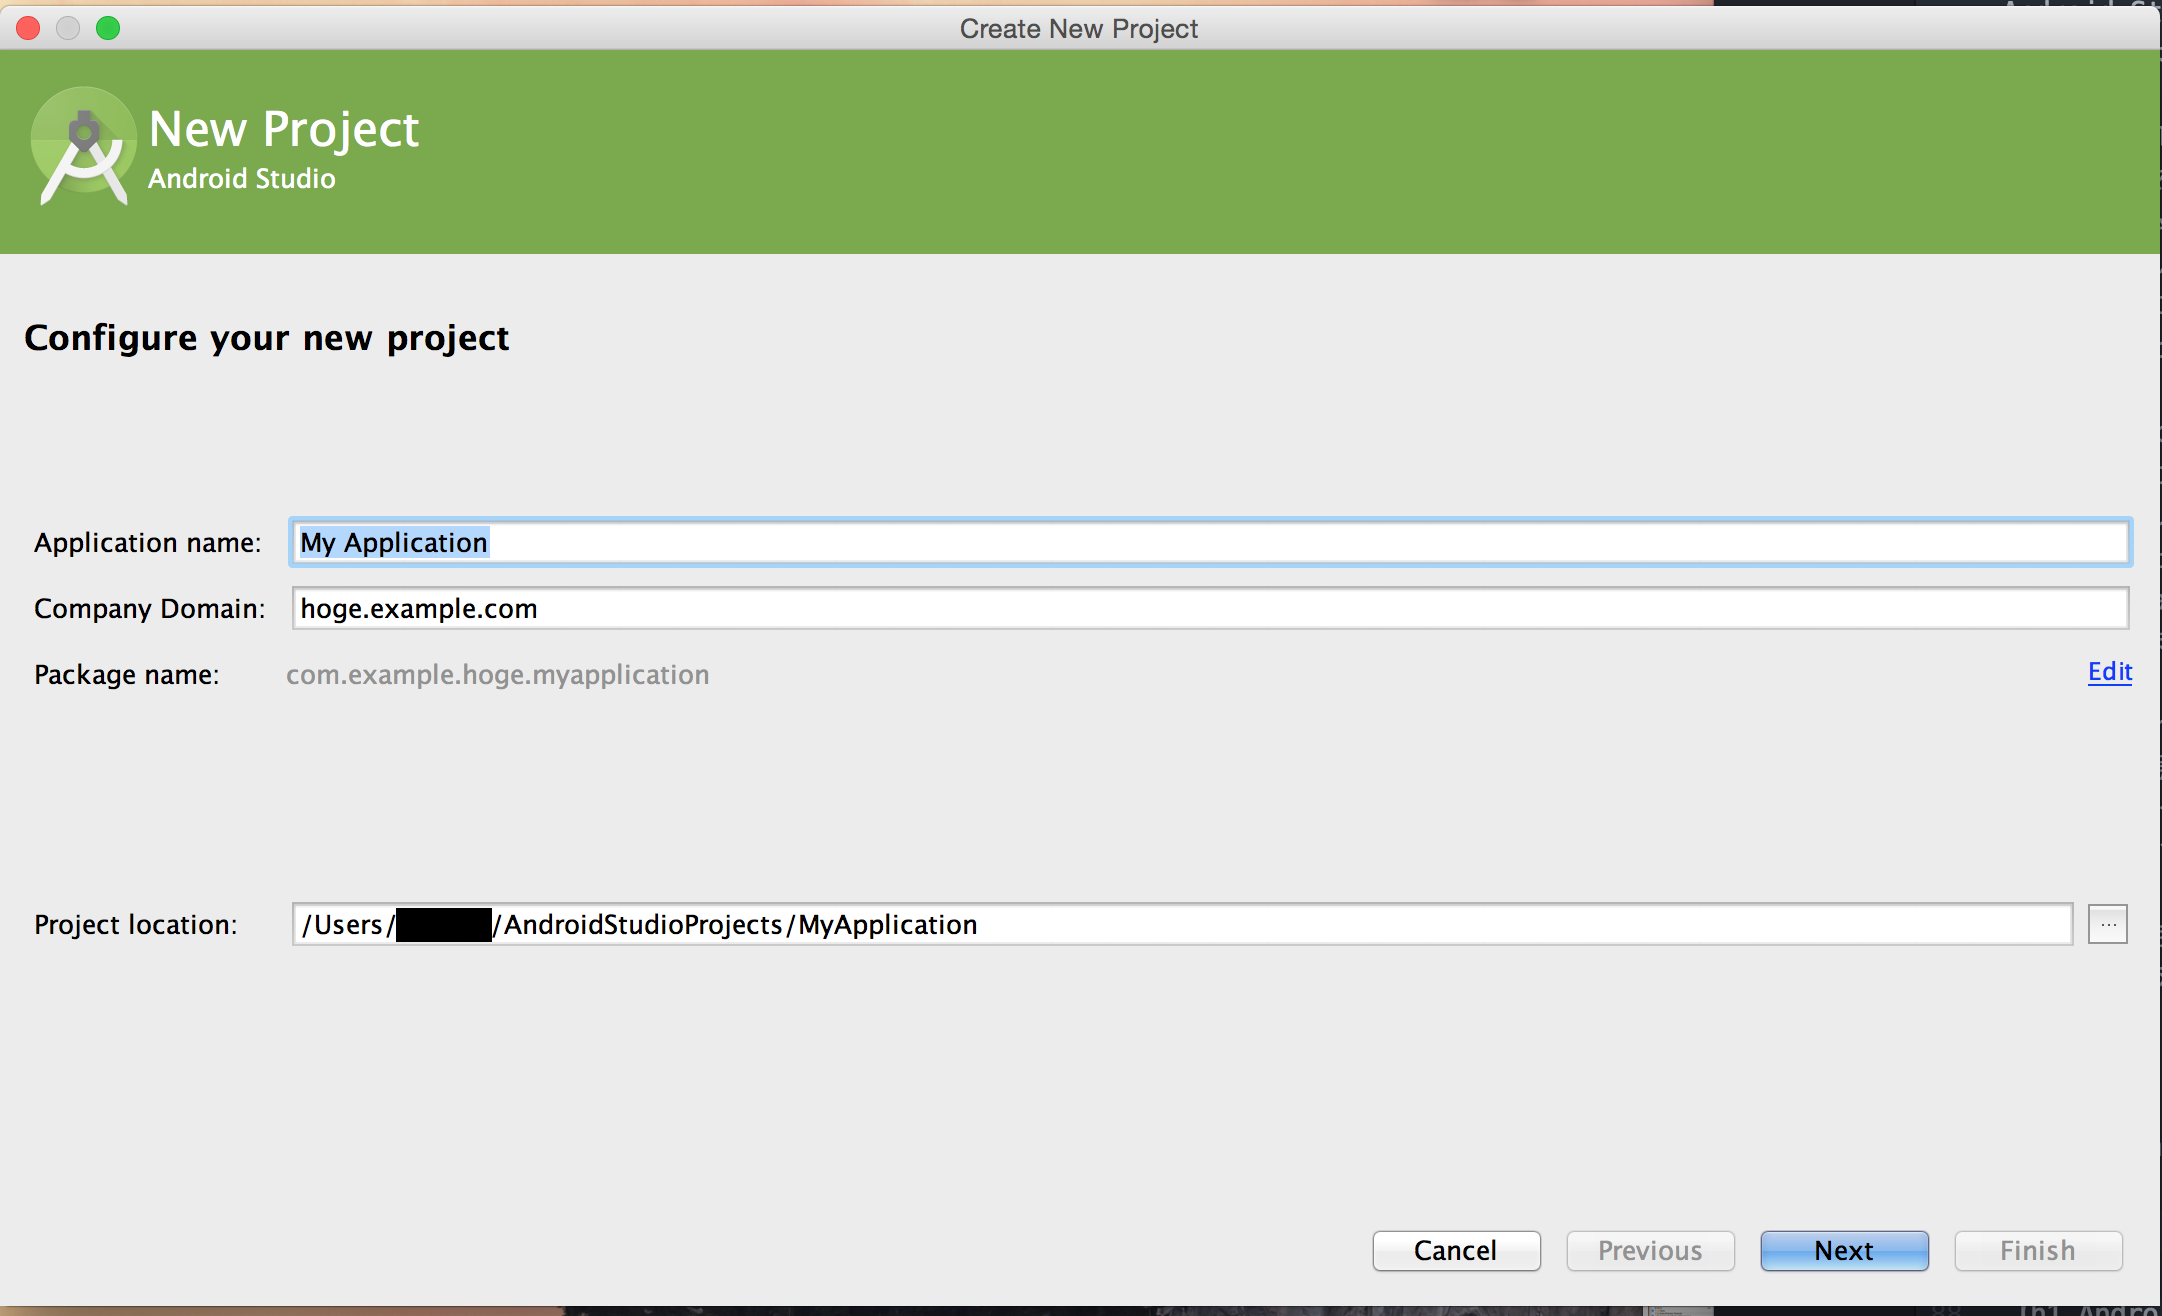Click the Company Domain input field
The image size is (2162, 1316).
coord(1210,608)
